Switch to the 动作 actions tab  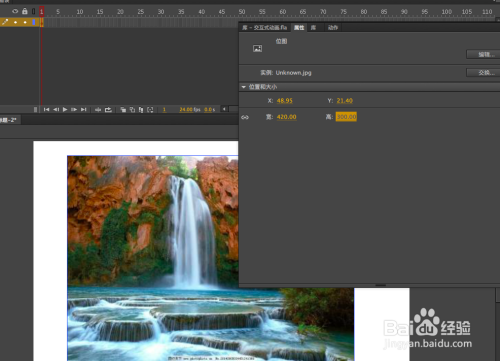tap(333, 27)
